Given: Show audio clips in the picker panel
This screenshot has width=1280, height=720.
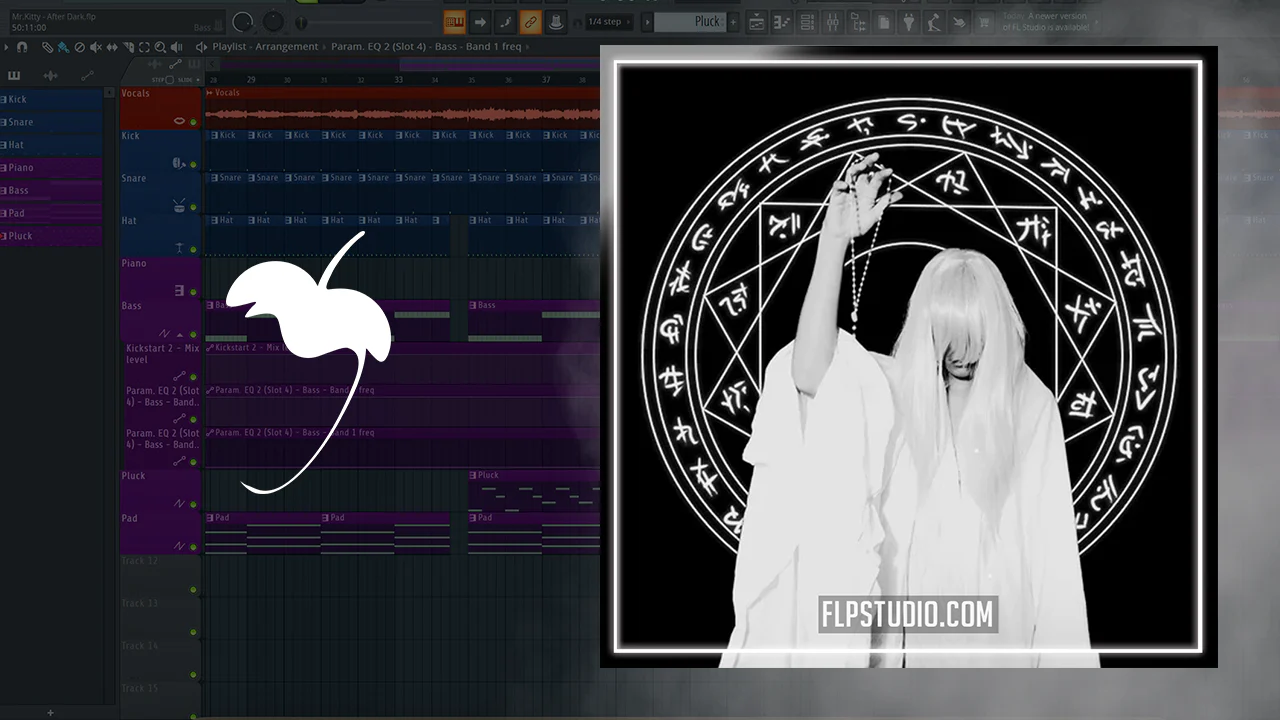Looking at the screenshot, I should click(50, 76).
